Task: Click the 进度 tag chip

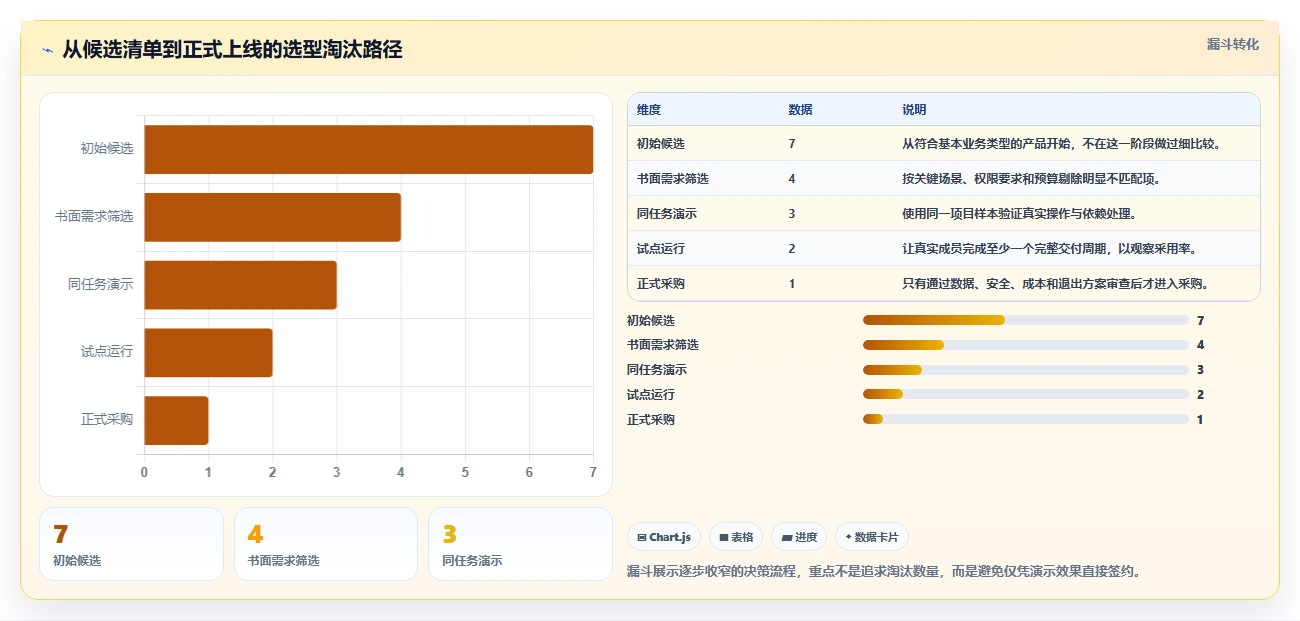Action: [799, 537]
